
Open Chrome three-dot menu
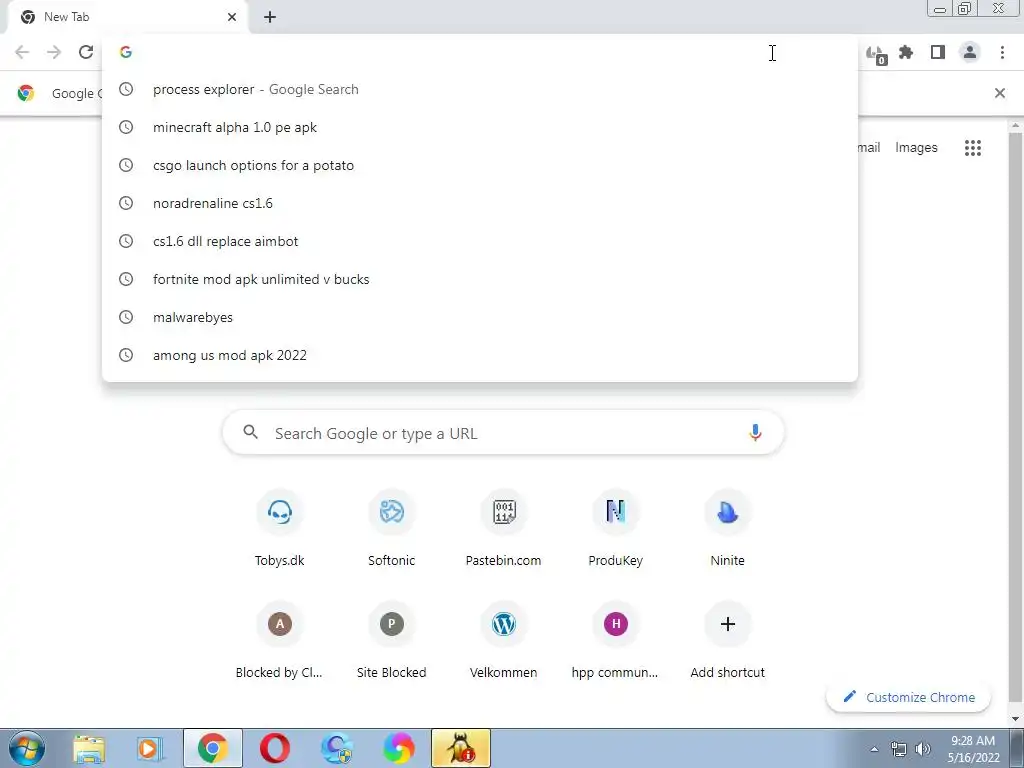(x=1002, y=52)
